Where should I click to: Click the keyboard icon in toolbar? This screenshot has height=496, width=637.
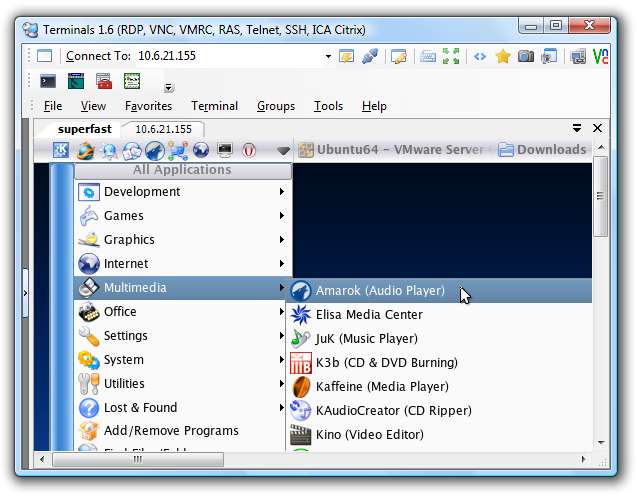click(428, 56)
